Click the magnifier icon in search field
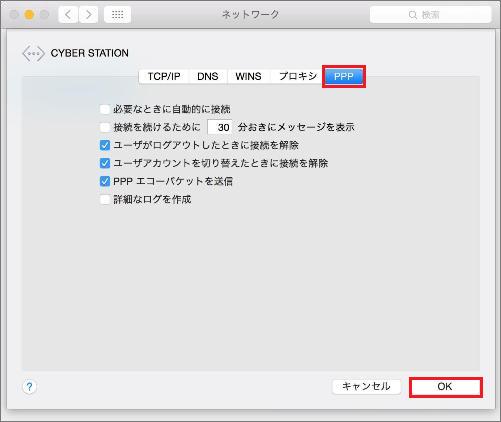 (413, 15)
